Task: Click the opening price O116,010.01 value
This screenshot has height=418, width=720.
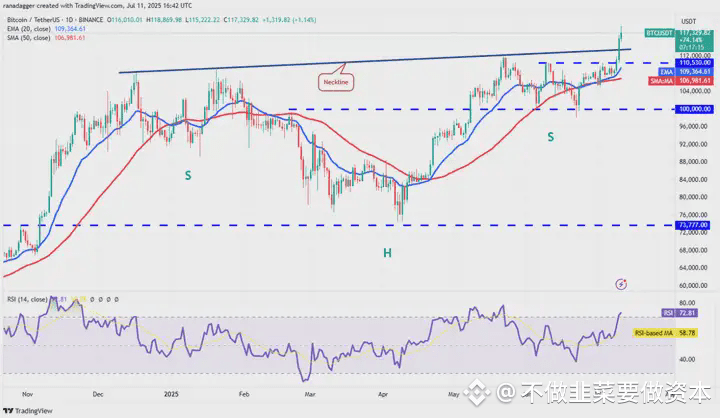Action: tap(125, 20)
